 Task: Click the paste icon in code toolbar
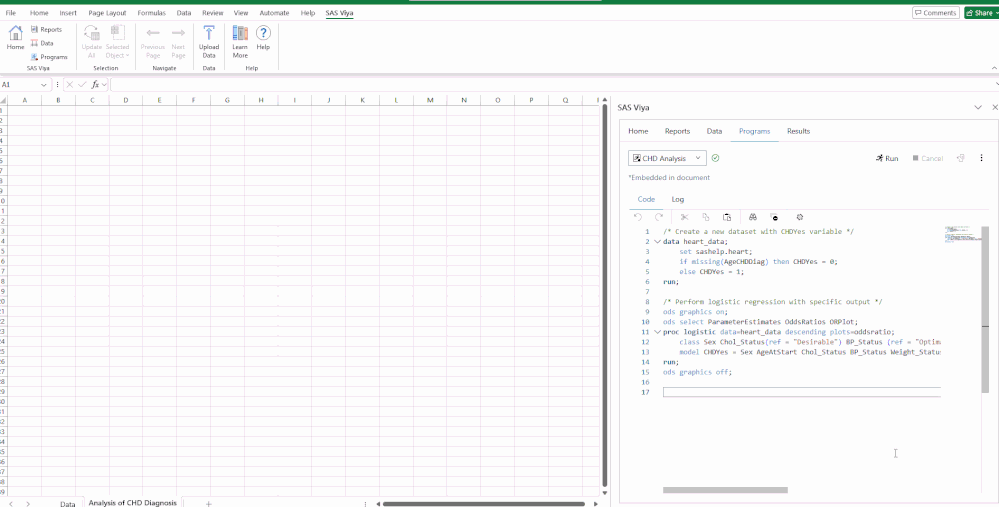(x=727, y=217)
